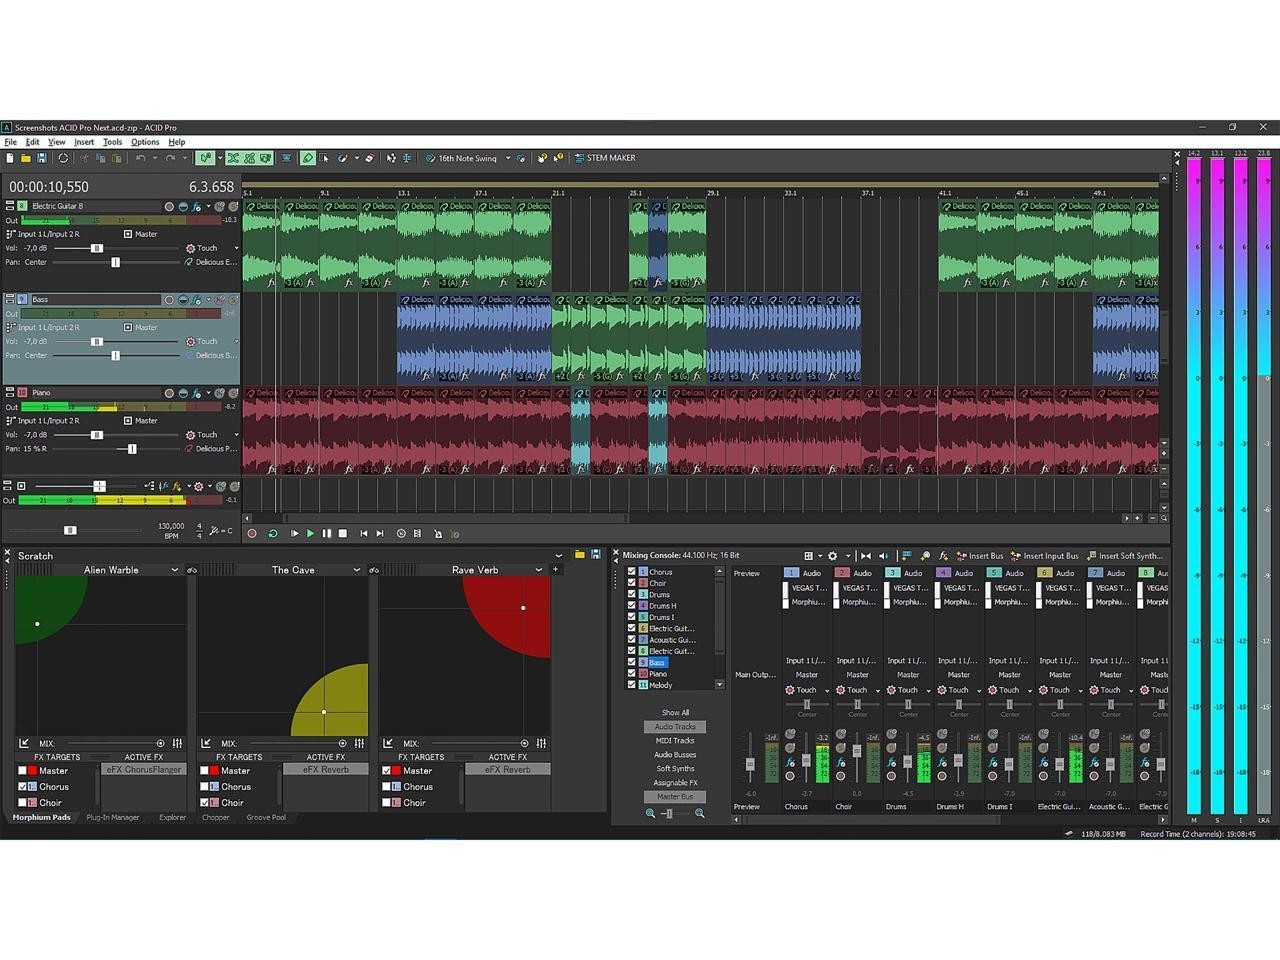Add a new pad with the plus button

[x=556, y=570]
